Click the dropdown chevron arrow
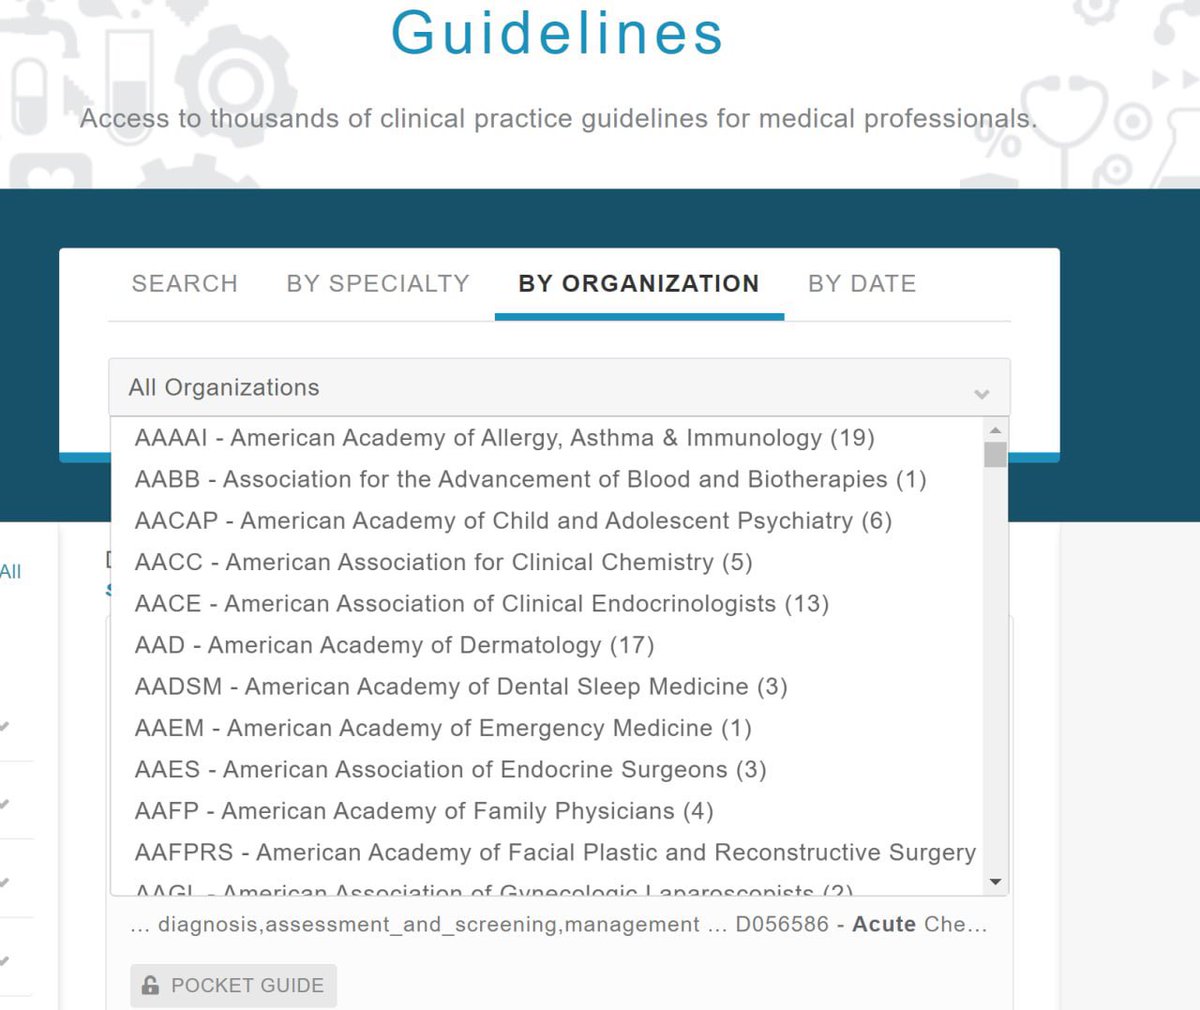The height and width of the screenshot is (1010, 1200). pyautogui.click(x=982, y=394)
